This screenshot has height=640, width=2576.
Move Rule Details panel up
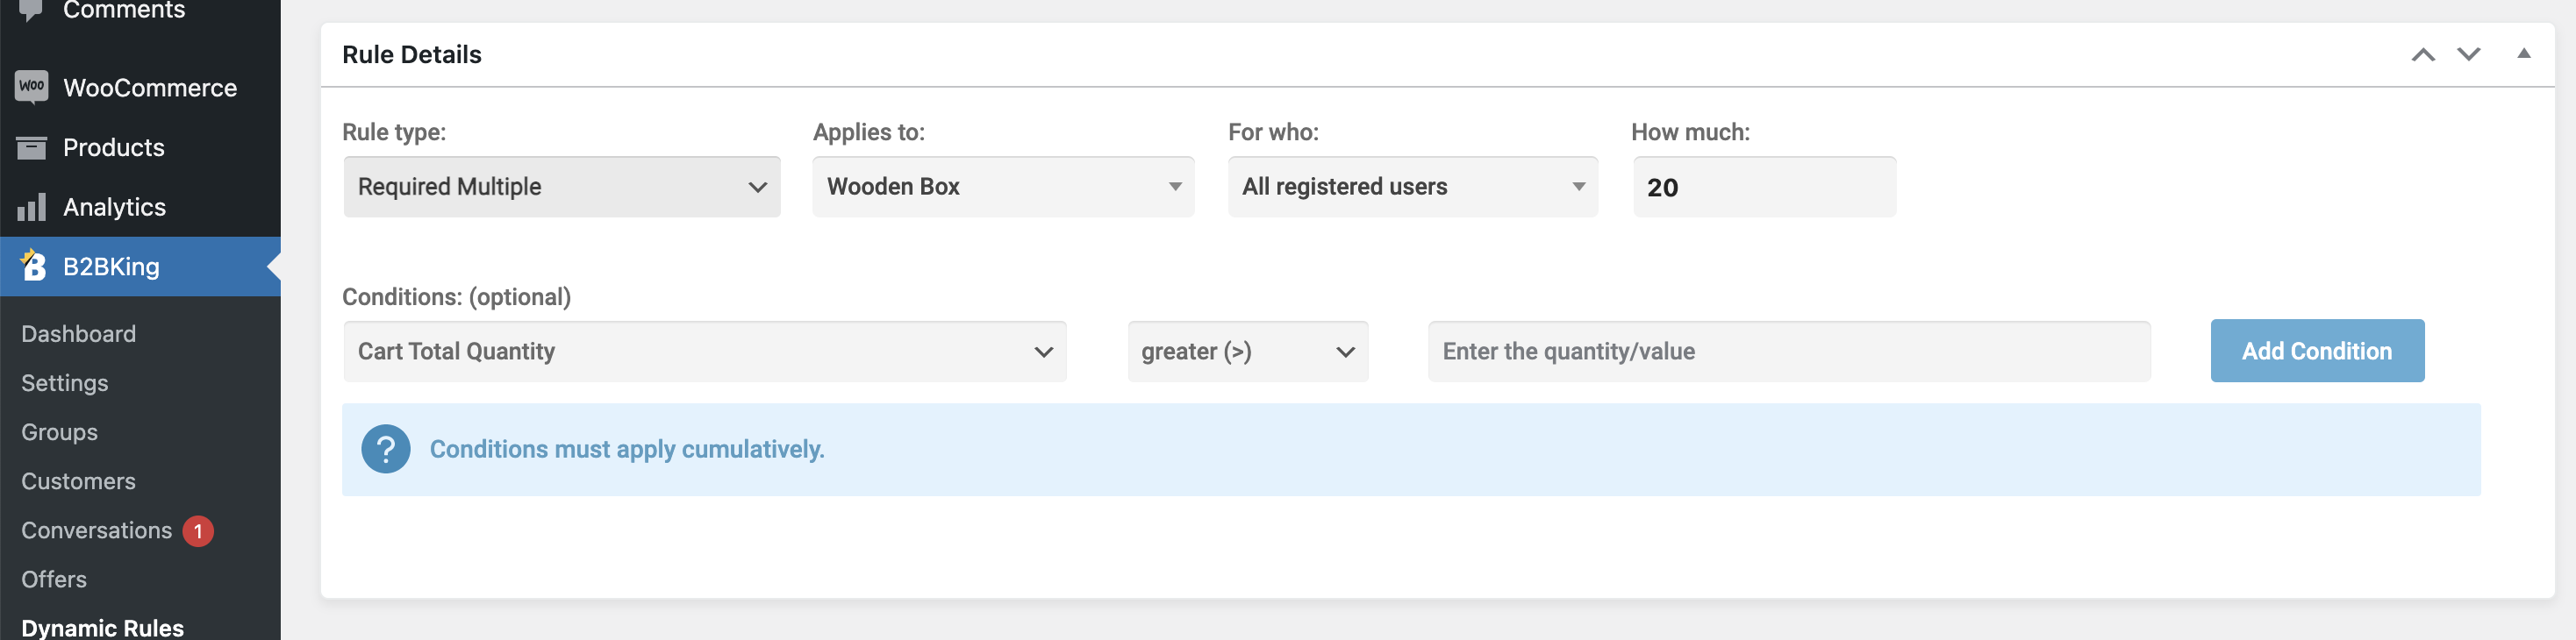[x=2422, y=54]
